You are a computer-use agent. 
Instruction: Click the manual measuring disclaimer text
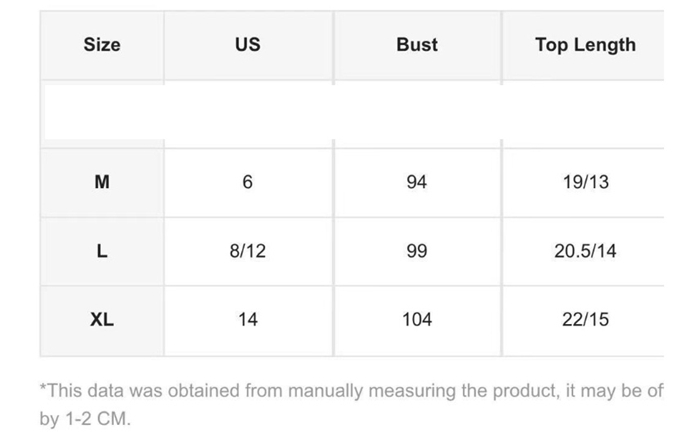pyautogui.click(x=350, y=390)
